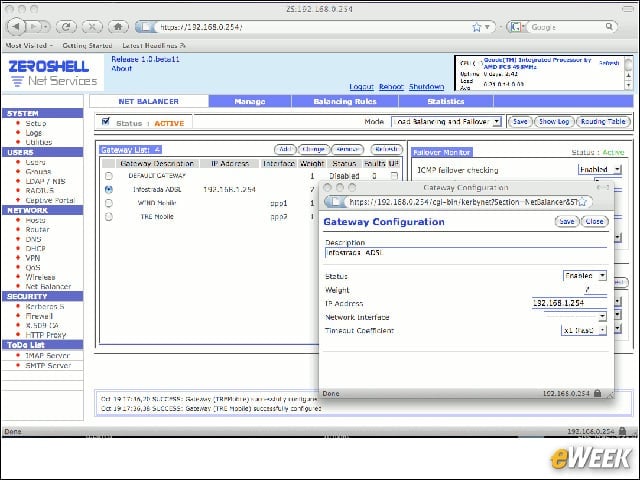
Task: Open the Timeout Coefficient dropdown
Action: 584,330
